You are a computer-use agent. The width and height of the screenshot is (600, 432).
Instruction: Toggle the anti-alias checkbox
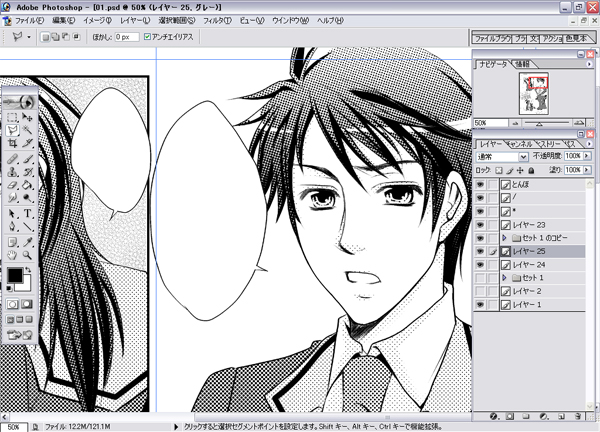click(147, 37)
